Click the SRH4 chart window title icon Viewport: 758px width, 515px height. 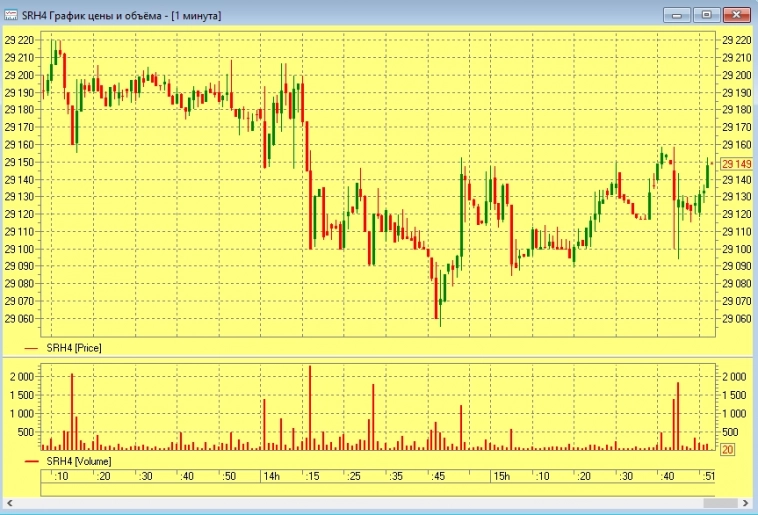11,15
